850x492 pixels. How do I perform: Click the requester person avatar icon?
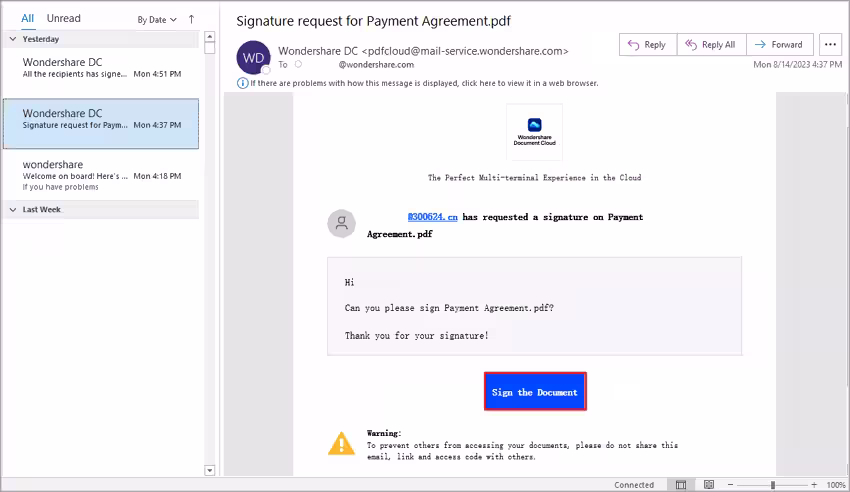(342, 223)
